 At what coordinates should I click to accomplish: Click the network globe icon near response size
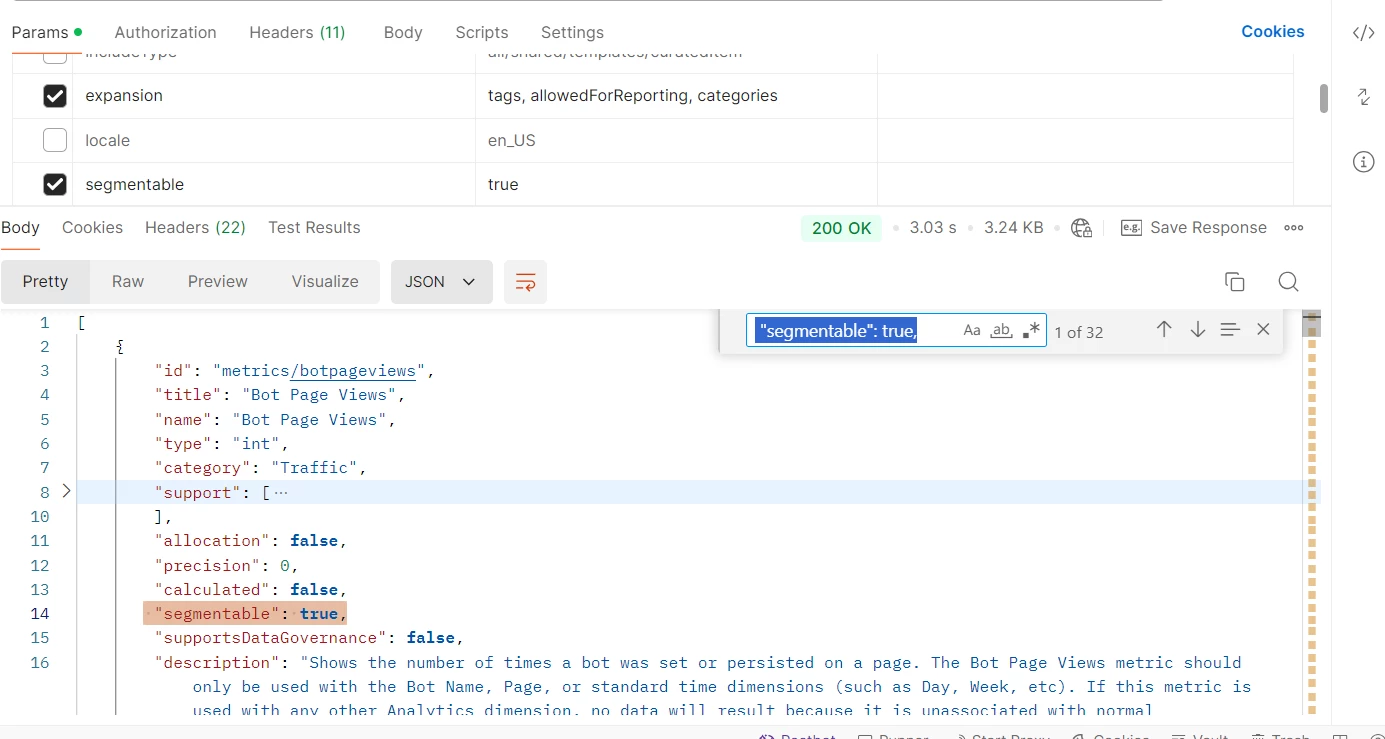(1081, 228)
